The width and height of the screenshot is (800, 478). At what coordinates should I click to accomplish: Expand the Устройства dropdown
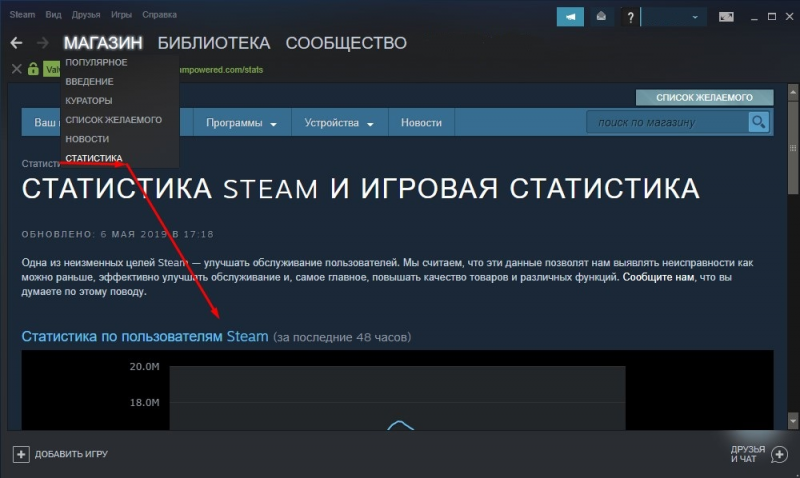point(339,123)
